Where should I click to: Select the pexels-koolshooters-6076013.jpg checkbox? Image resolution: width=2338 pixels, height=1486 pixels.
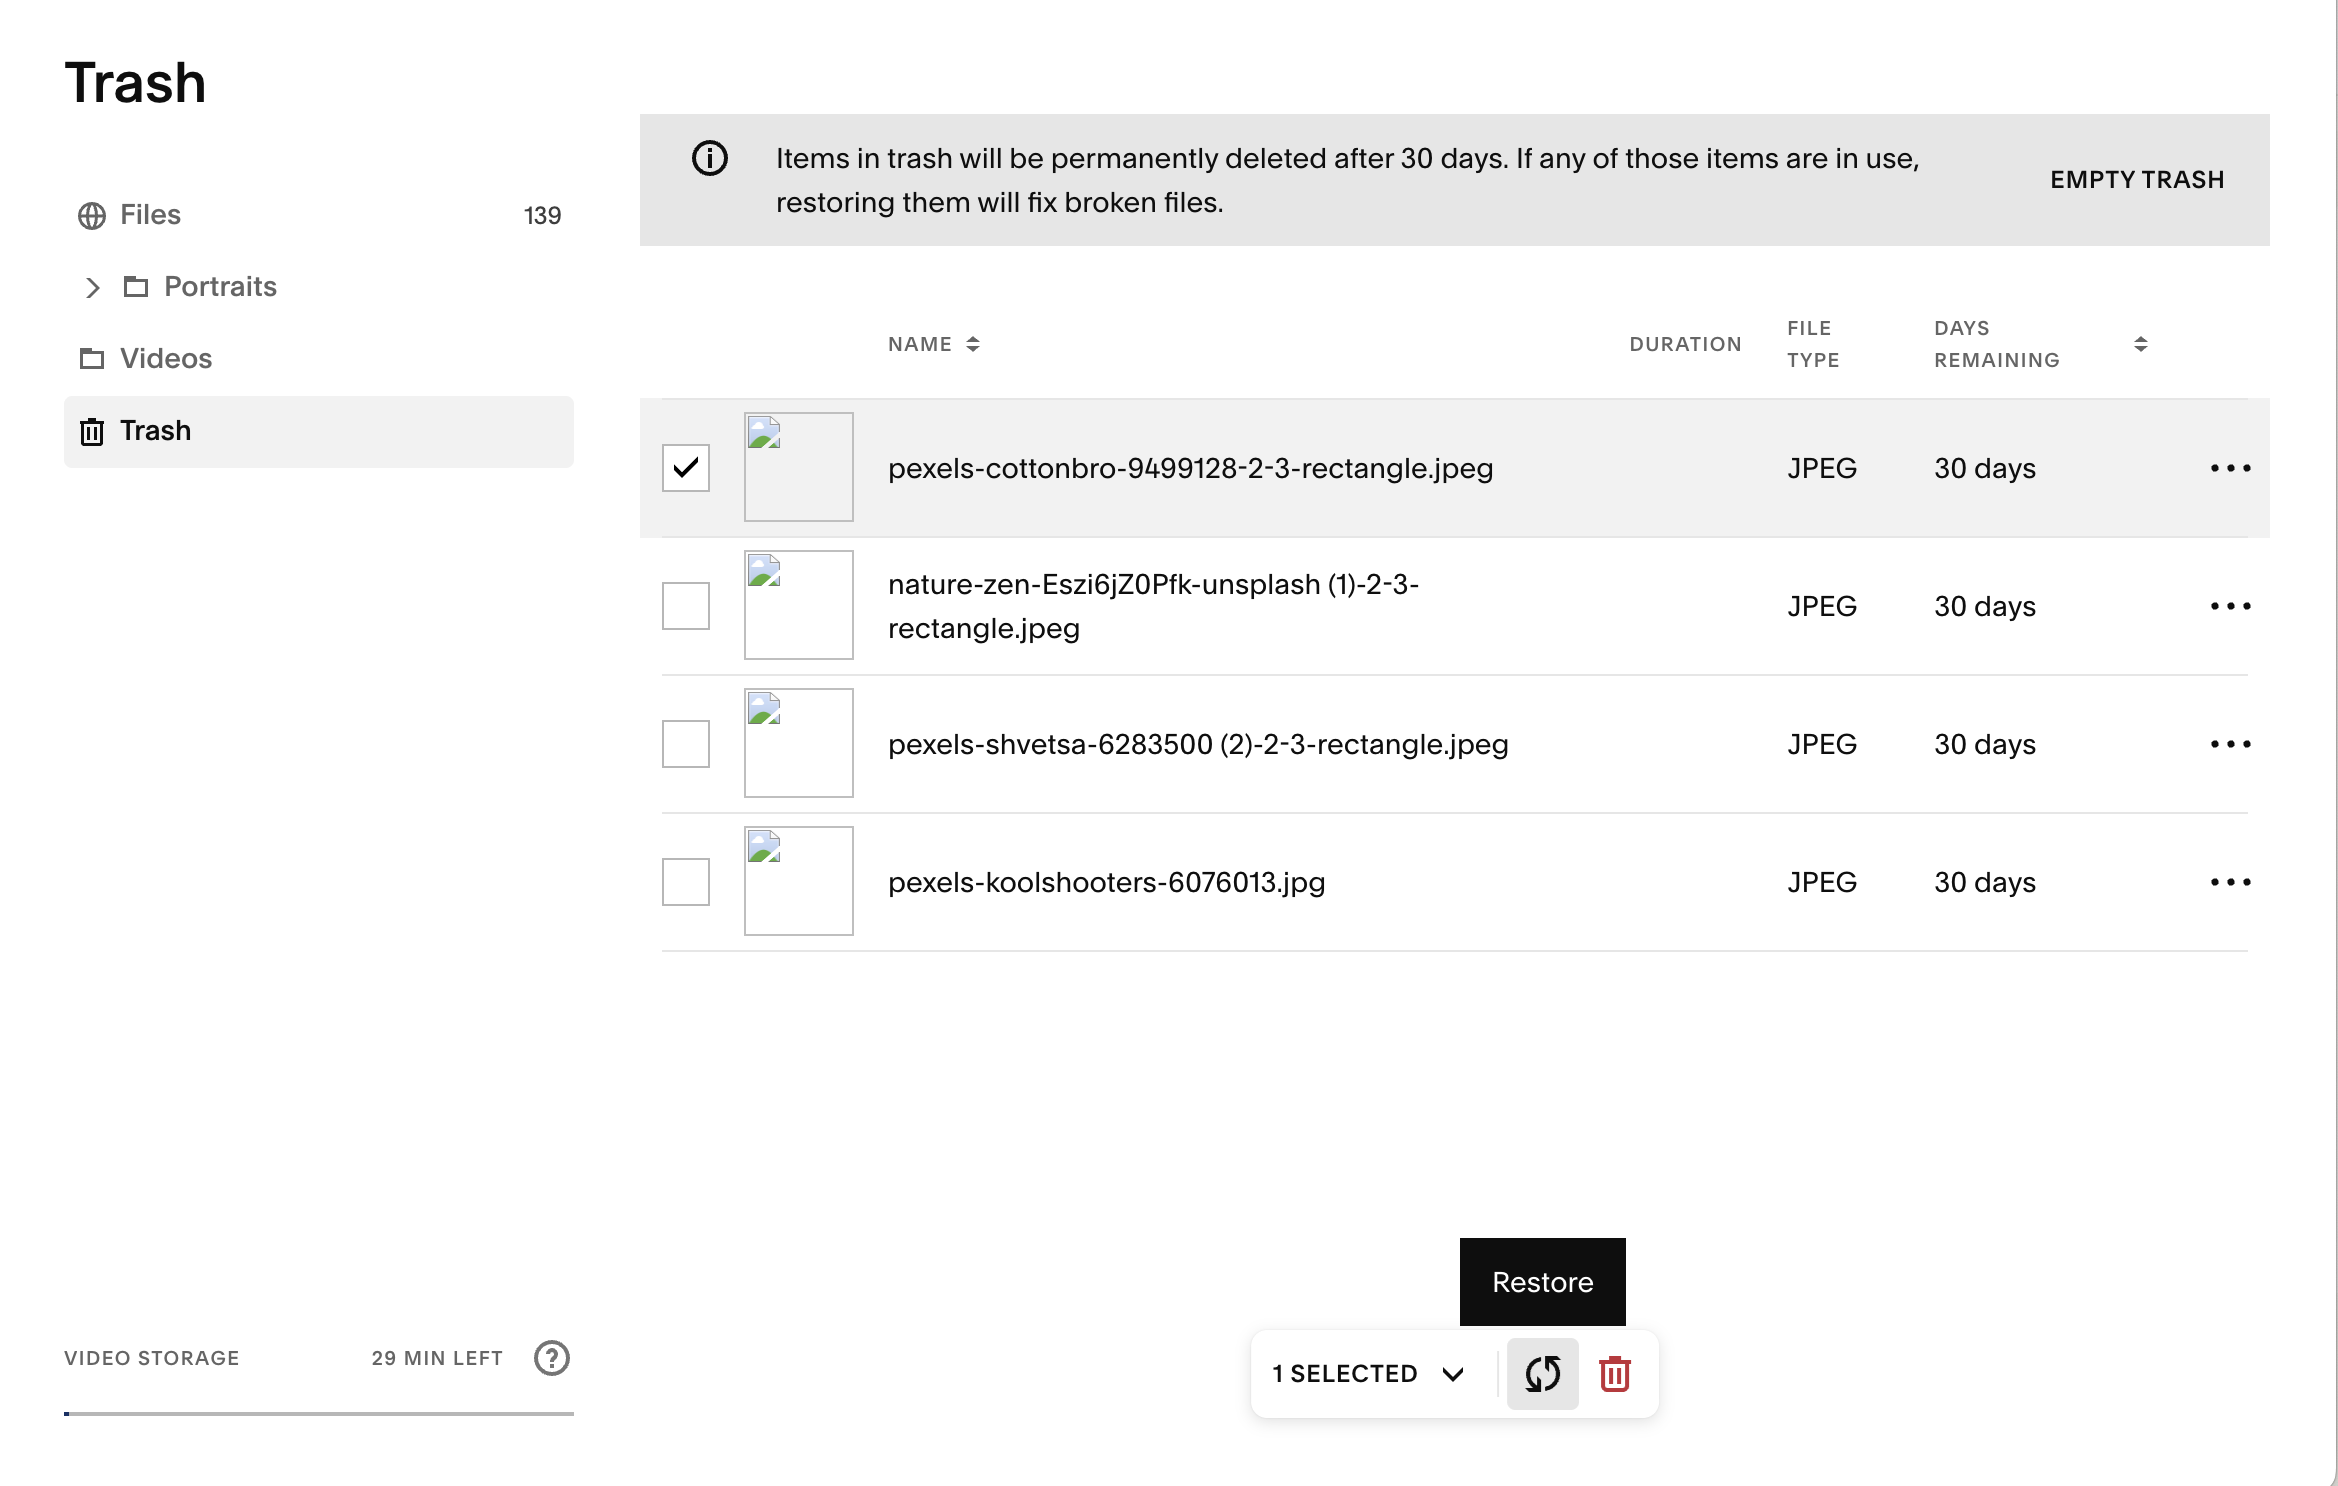(x=686, y=882)
